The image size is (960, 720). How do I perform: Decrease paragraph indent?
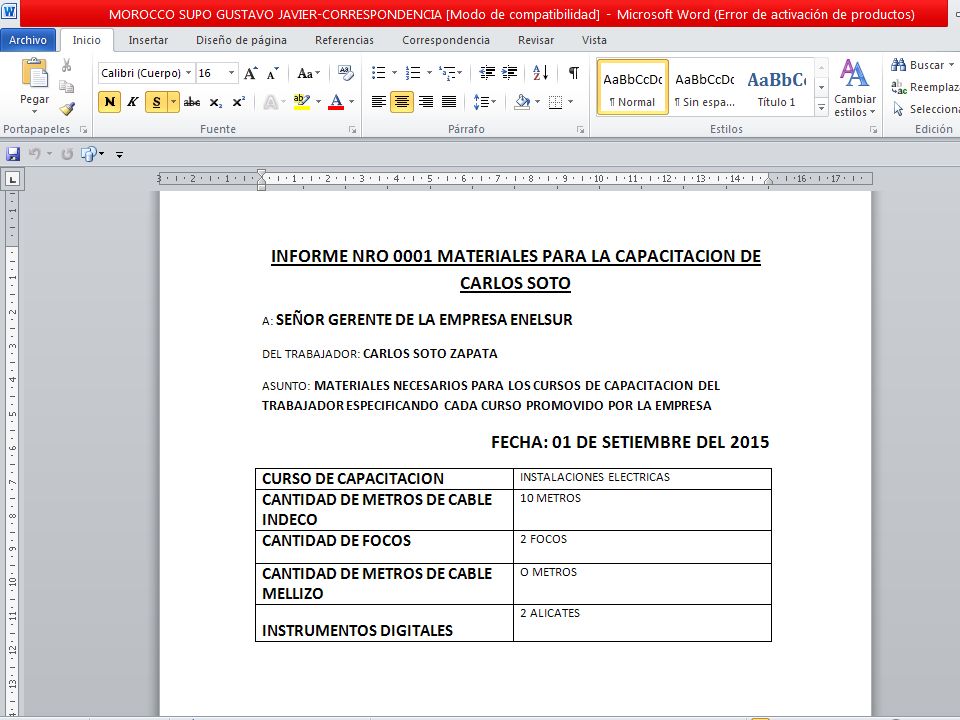[487, 73]
